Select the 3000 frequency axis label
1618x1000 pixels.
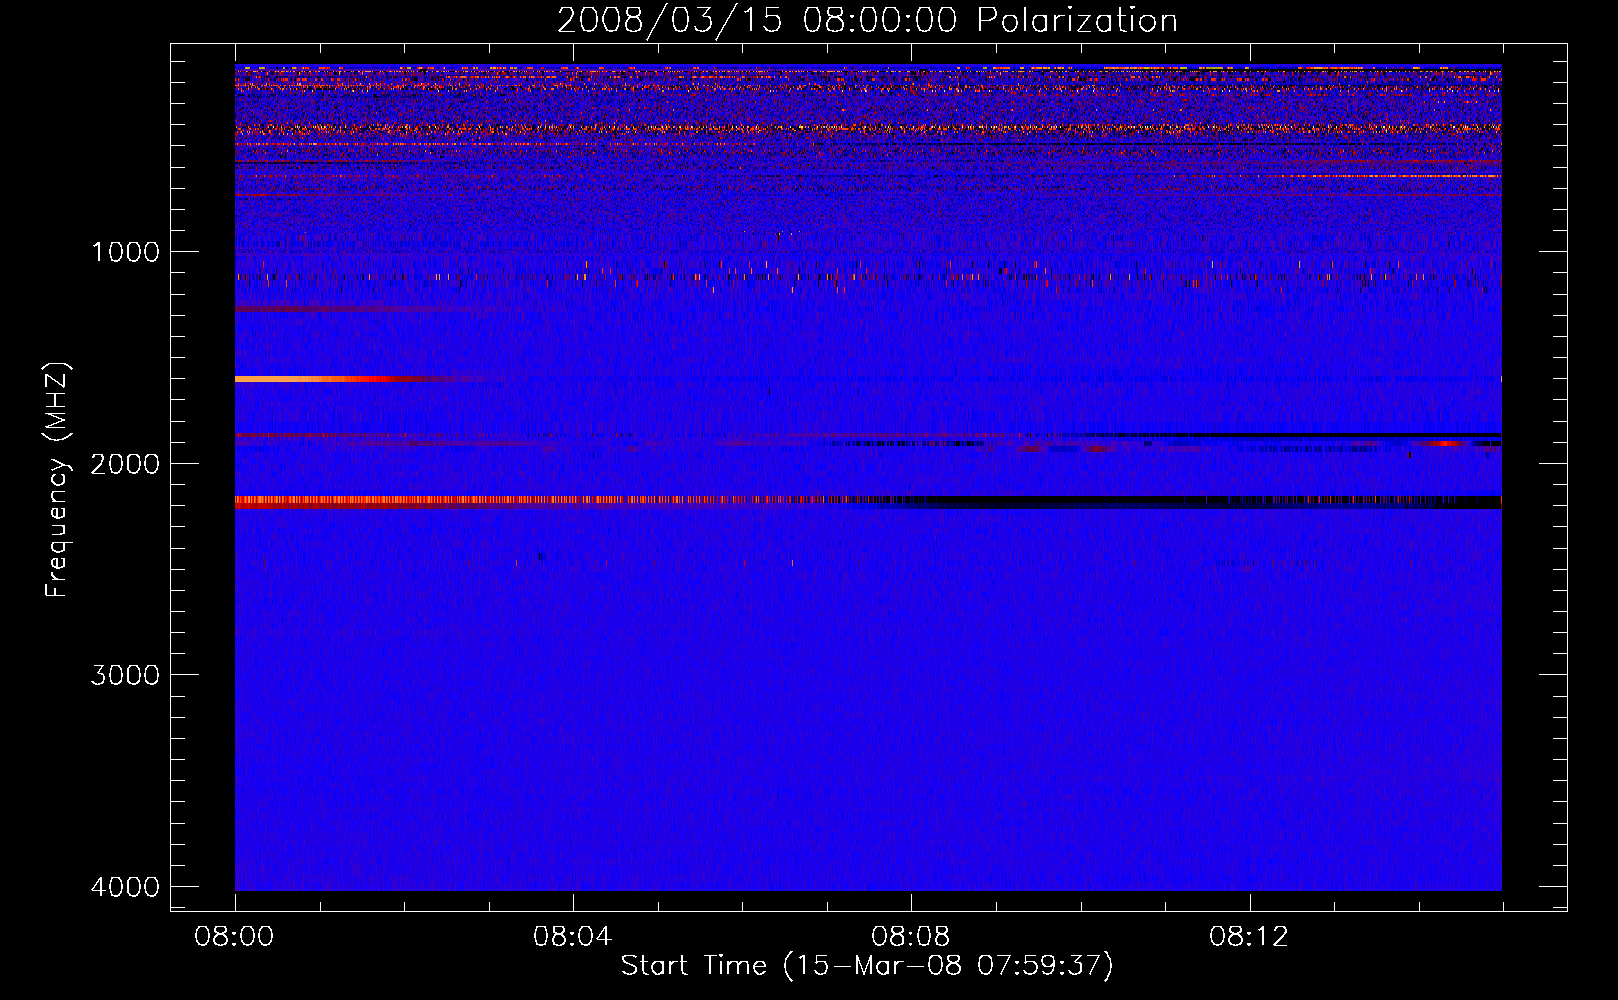[x=125, y=675]
